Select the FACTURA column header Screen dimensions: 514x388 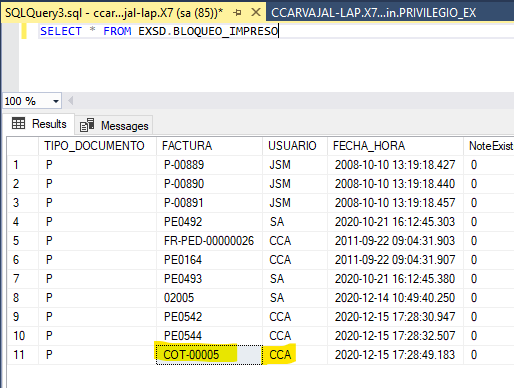tap(209, 146)
